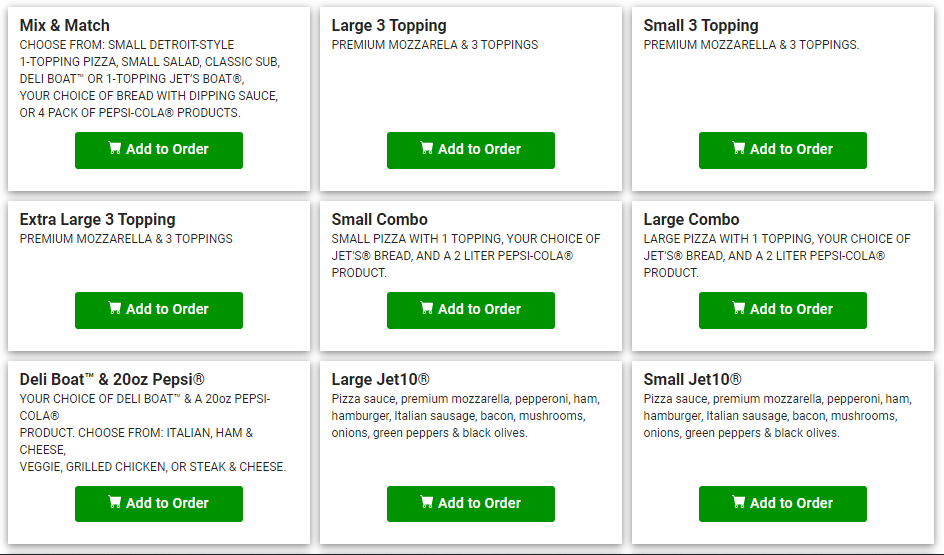The height and width of the screenshot is (555, 944).
Task: Click the cart icon under Large Combo
Action: pyautogui.click(x=739, y=308)
